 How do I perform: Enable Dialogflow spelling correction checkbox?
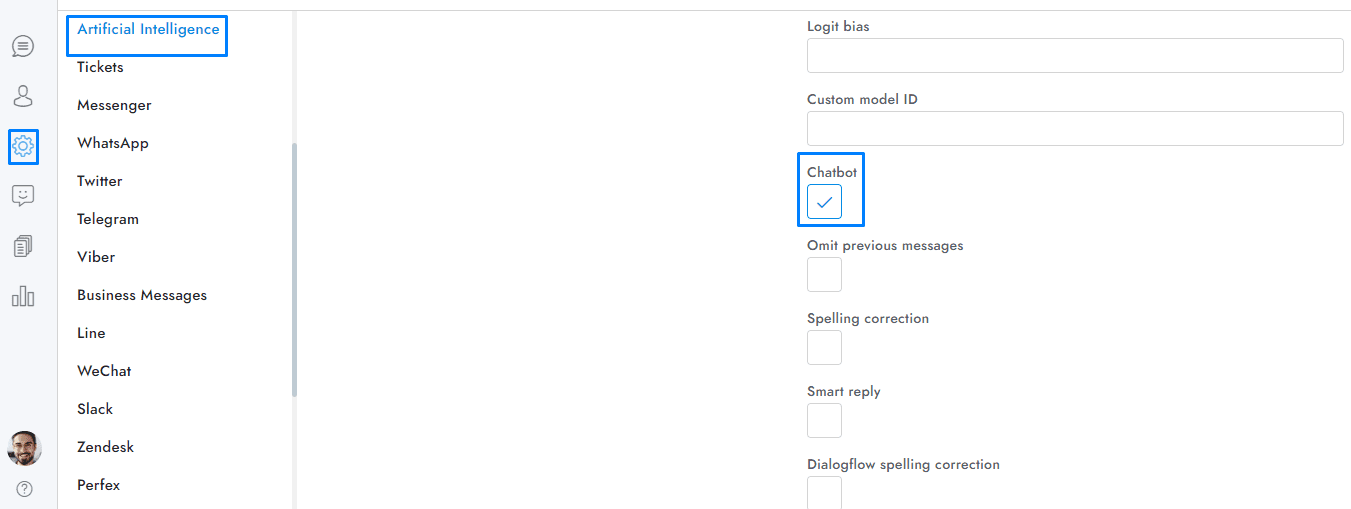824,492
